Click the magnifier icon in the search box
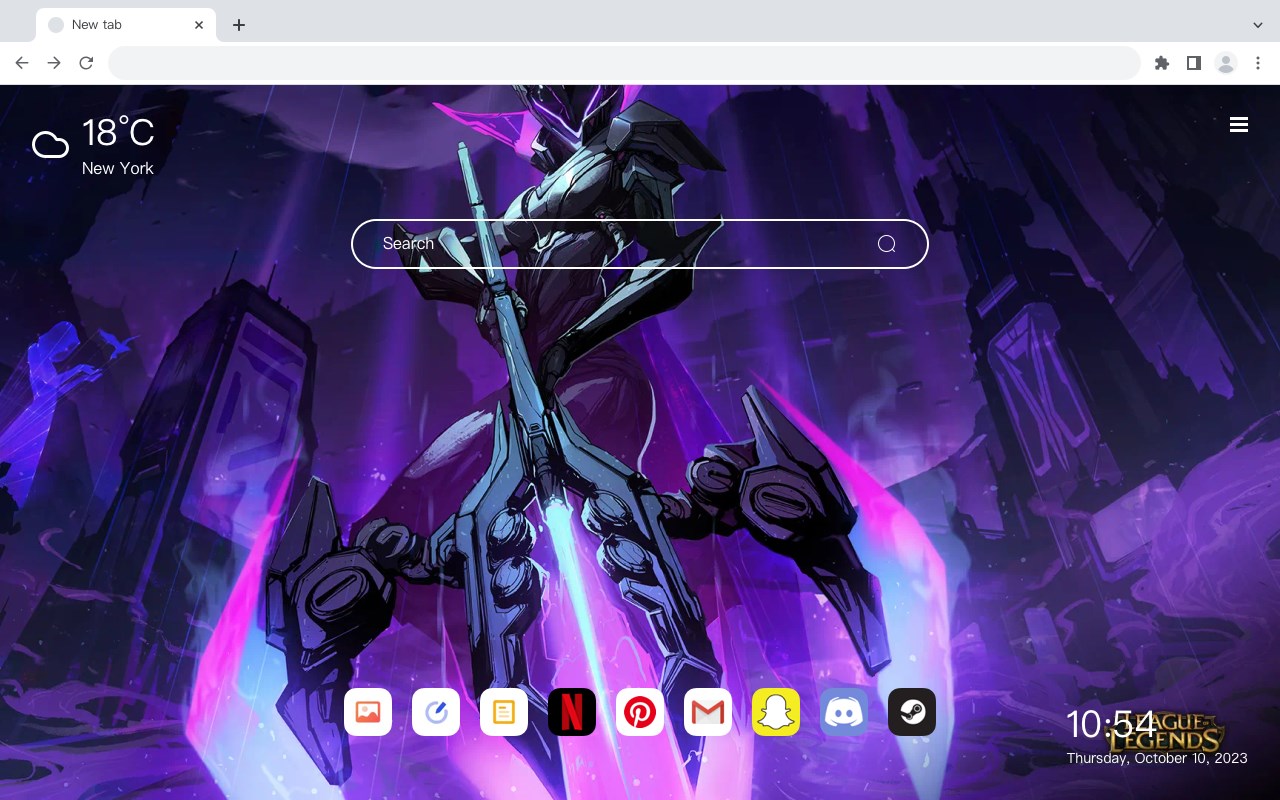The height and width of the screenshot is (800, 1280). [886, 244]
